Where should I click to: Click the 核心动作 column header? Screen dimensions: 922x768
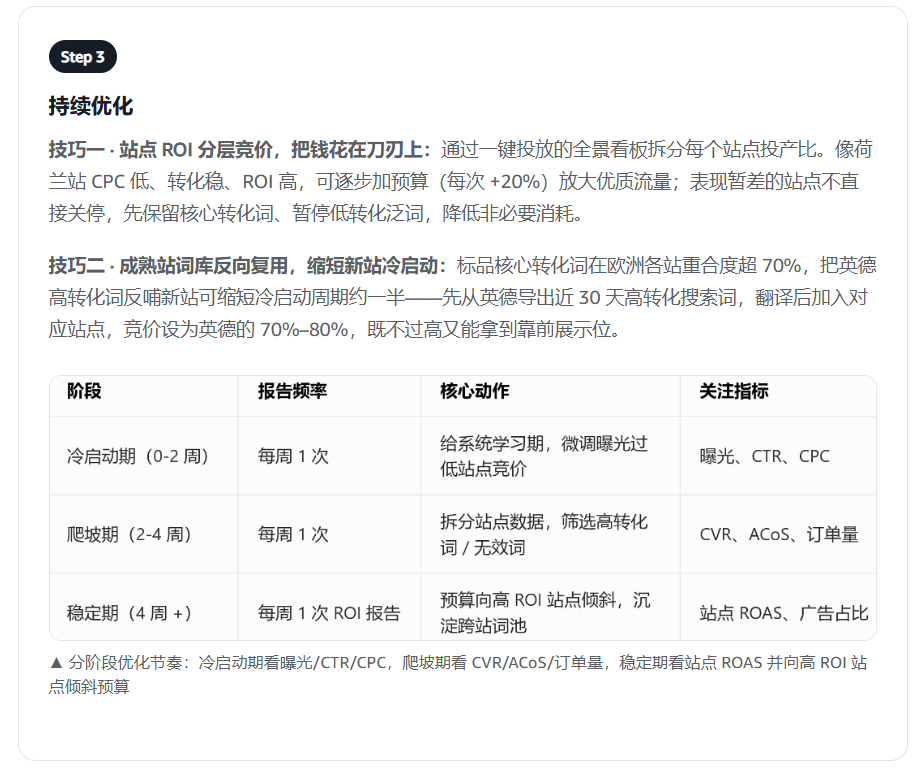pyautogui.click(x=475, y=391)
